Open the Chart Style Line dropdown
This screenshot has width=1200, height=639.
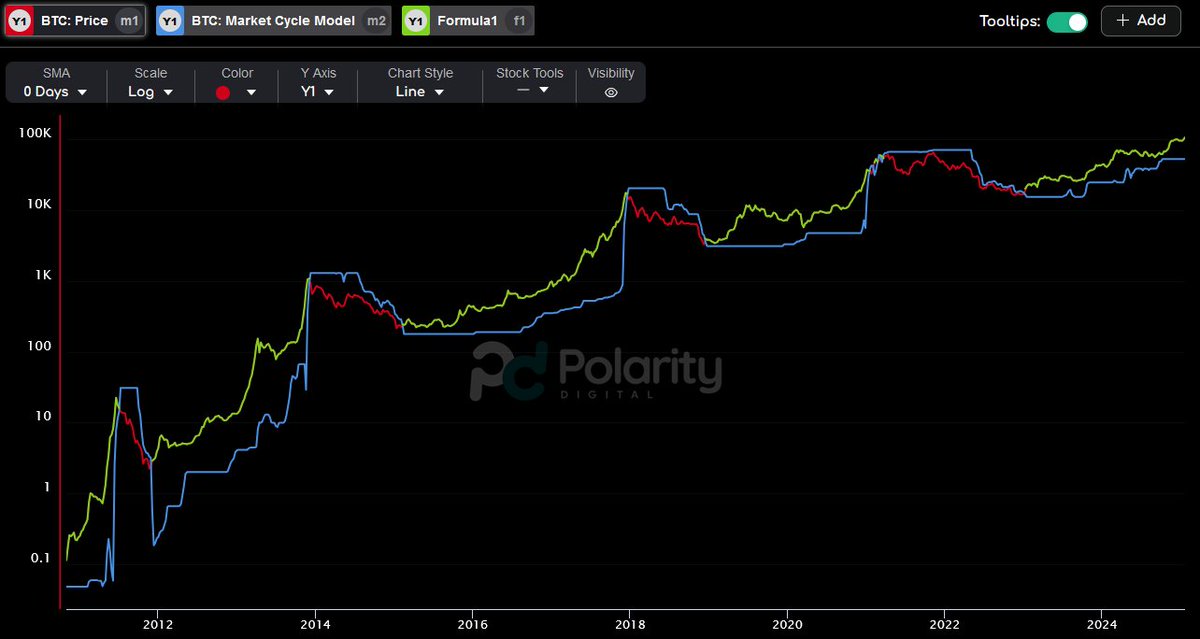(x=420, y=91)
